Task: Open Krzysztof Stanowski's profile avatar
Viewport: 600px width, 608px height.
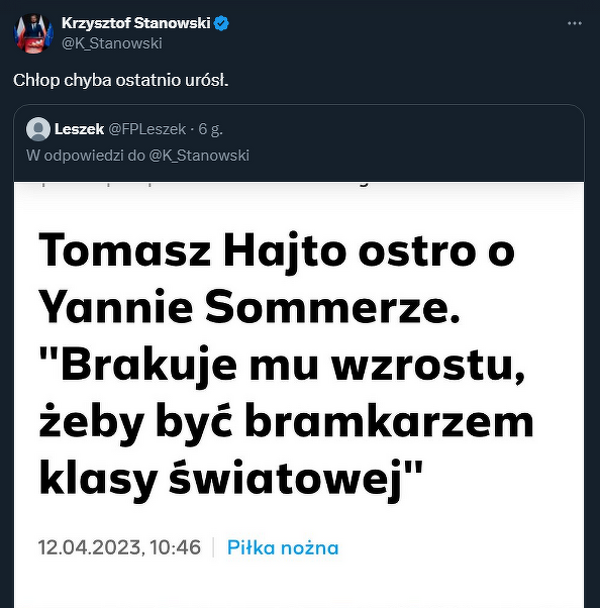Action: click(32, 32)
